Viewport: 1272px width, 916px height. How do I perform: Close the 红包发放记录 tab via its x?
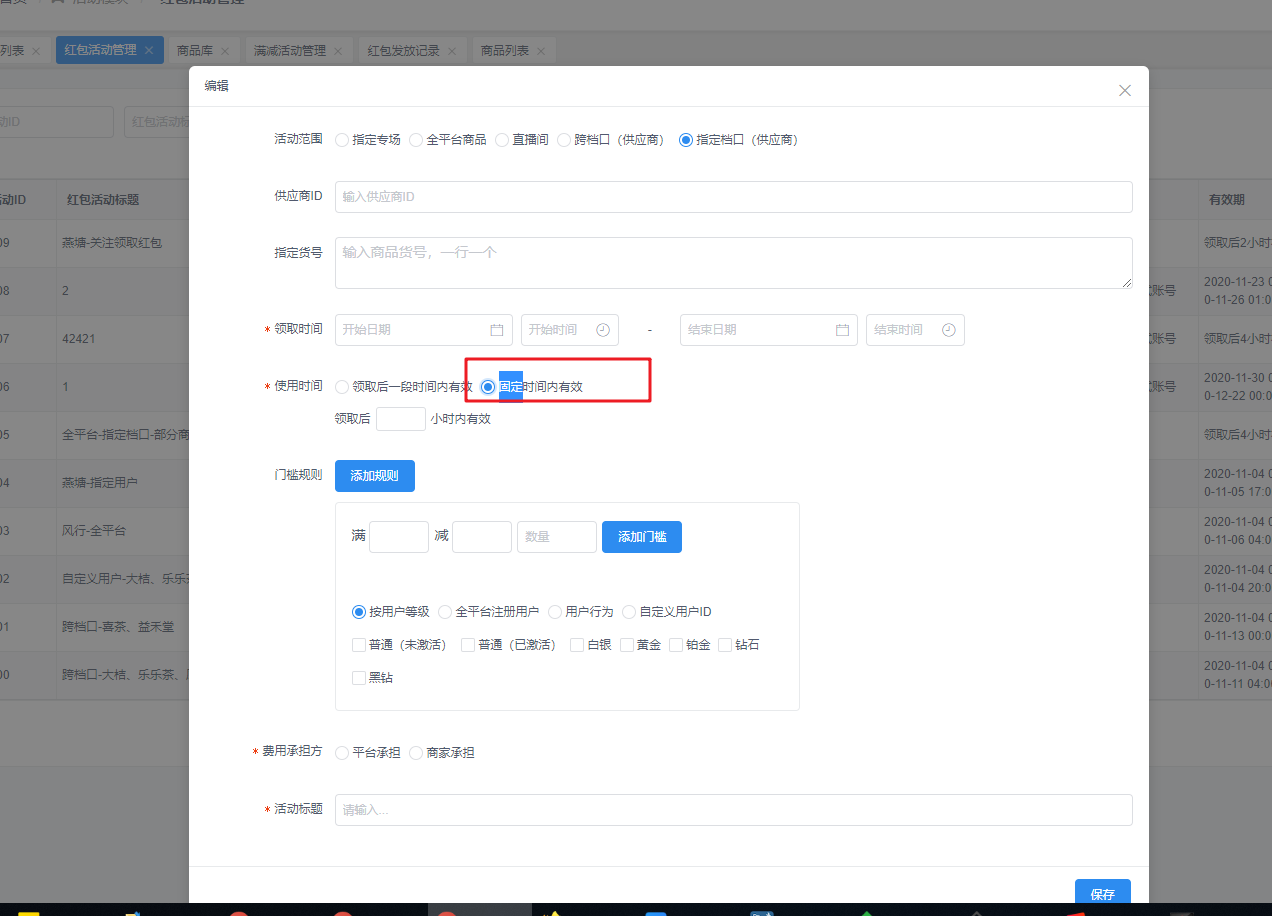pyautogui.click(x=452, y=51)
